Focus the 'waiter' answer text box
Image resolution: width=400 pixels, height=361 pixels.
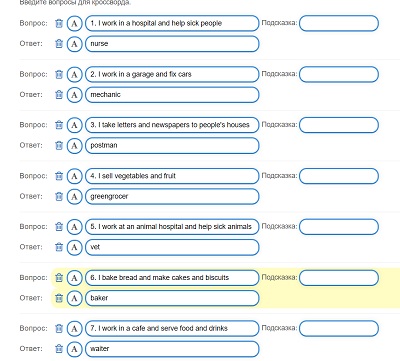[x=172, y=349]
